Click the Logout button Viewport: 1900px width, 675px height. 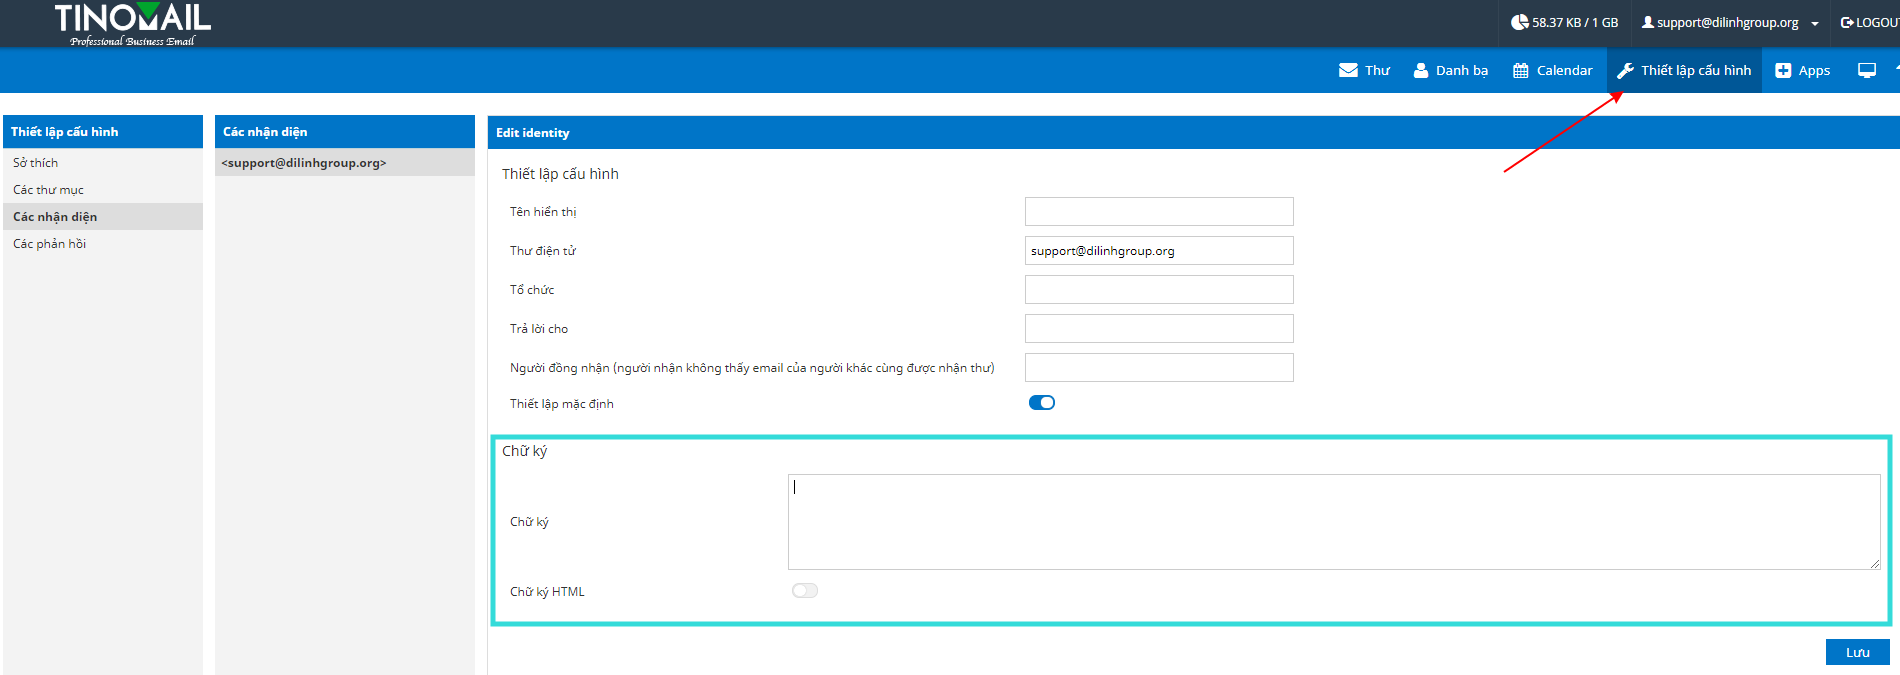click(x=1870, y=22)
